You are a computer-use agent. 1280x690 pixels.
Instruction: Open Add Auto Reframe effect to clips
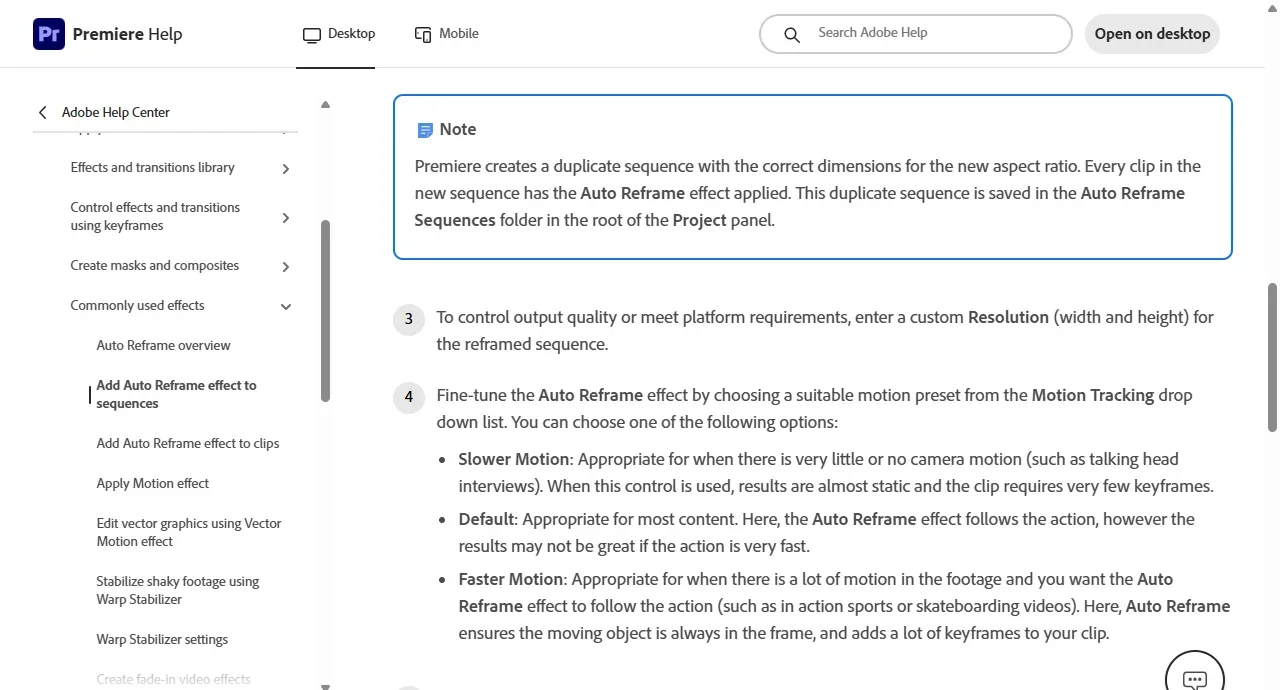click(x=188, y=444)
